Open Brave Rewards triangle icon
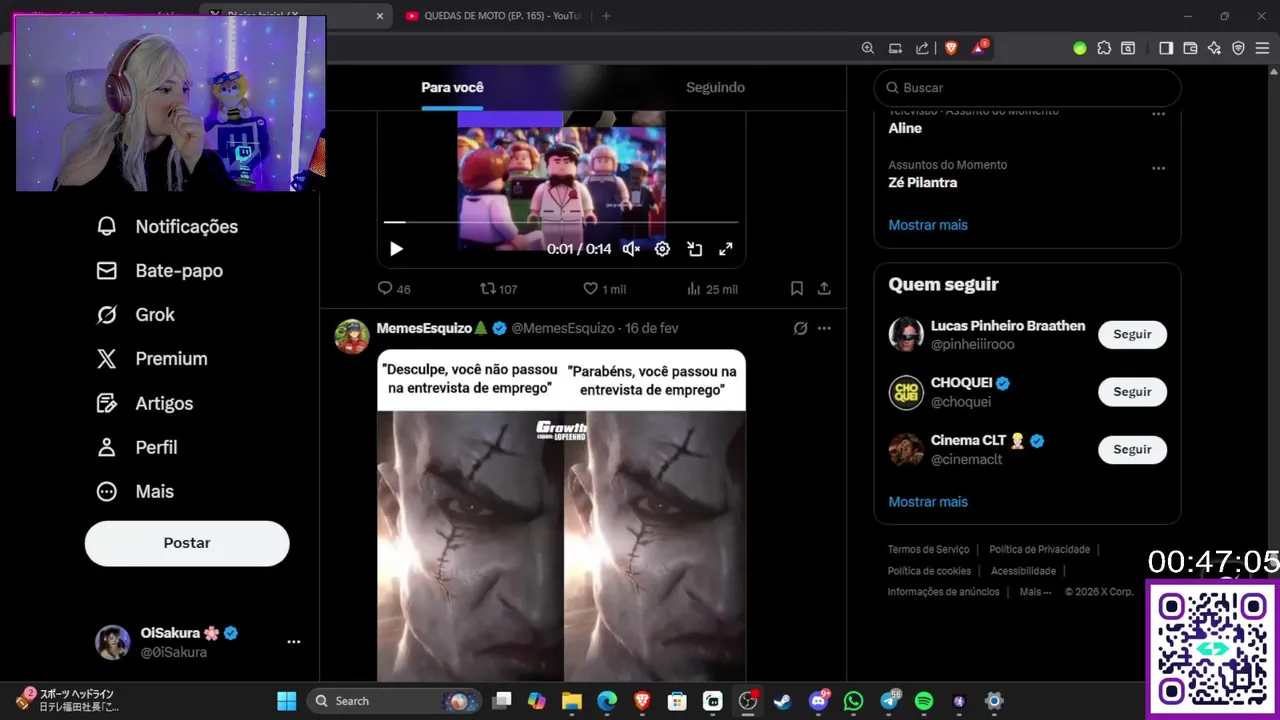Screen dimensions: 1280x720 point(978,48)
